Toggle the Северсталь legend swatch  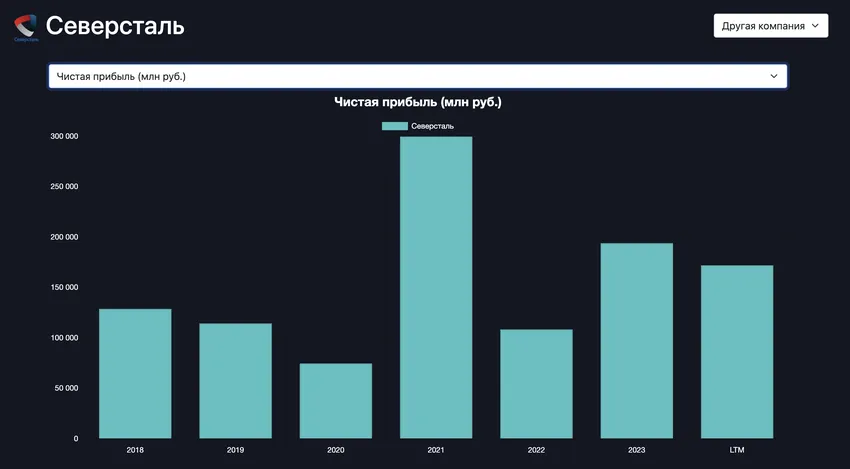point(395,126)
